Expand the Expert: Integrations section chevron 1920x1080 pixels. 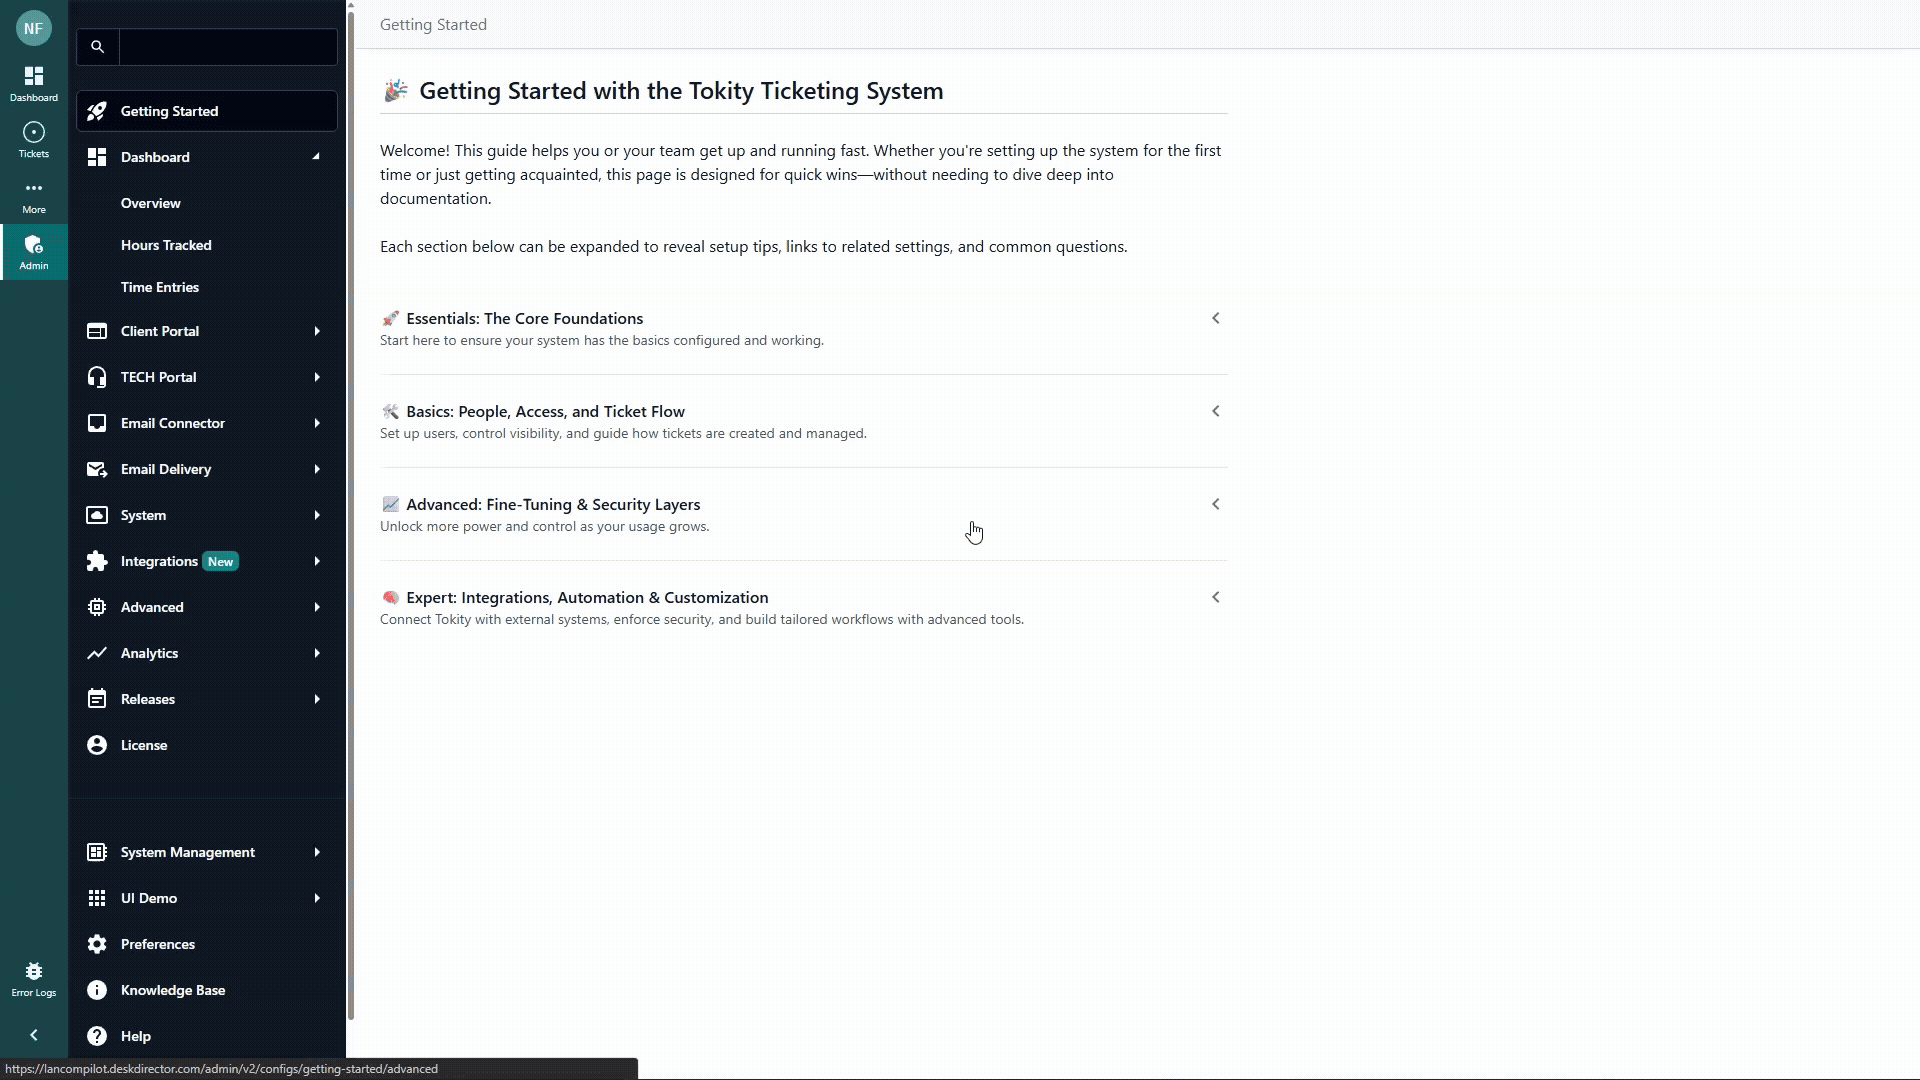pos(1215,597)
